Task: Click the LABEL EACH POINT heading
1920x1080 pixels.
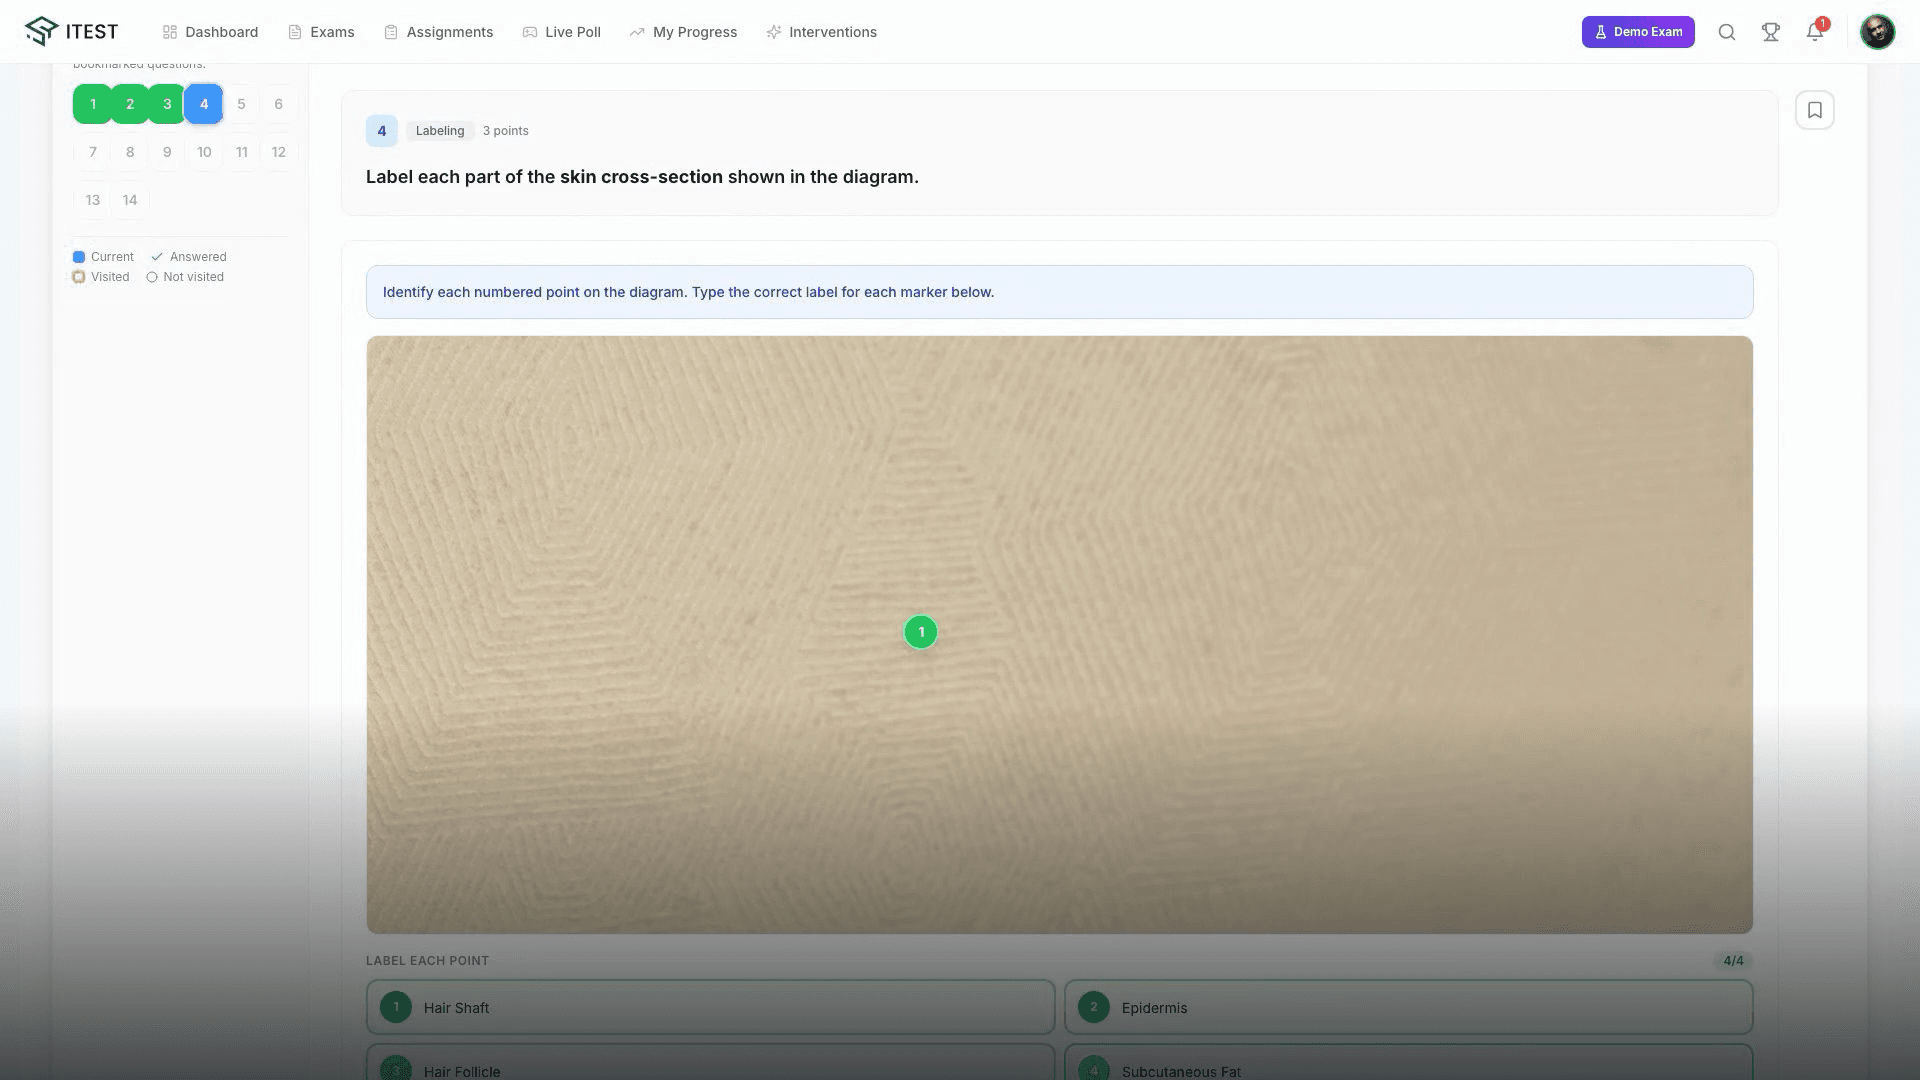Action: tap(427, 961)
